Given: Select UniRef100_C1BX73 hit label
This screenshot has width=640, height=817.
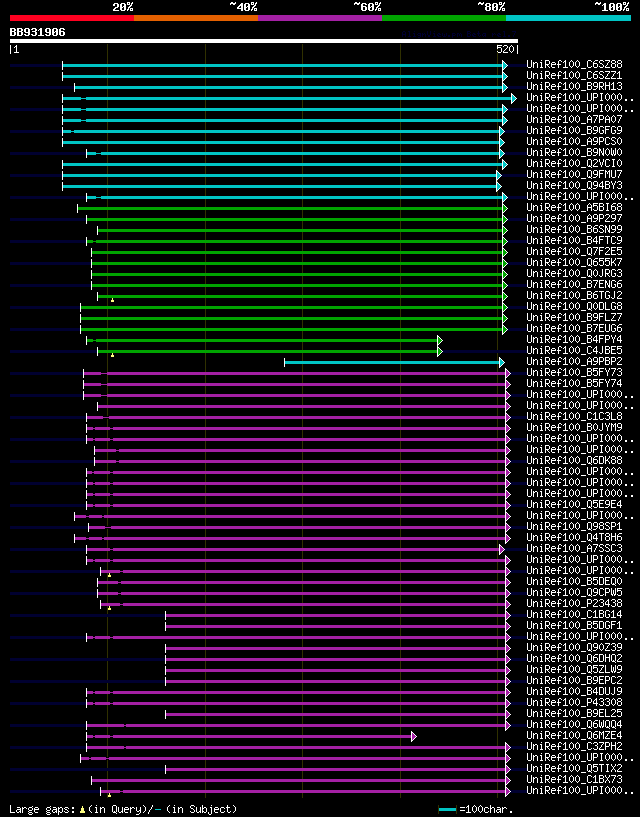Looking at the screenshot, I should (574, 779).
